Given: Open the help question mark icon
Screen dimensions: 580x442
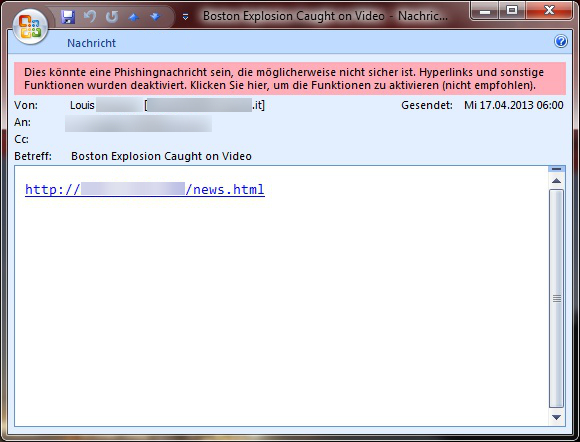Looking at the screenshot, I should pyautogui.click(x=561, y=41).
